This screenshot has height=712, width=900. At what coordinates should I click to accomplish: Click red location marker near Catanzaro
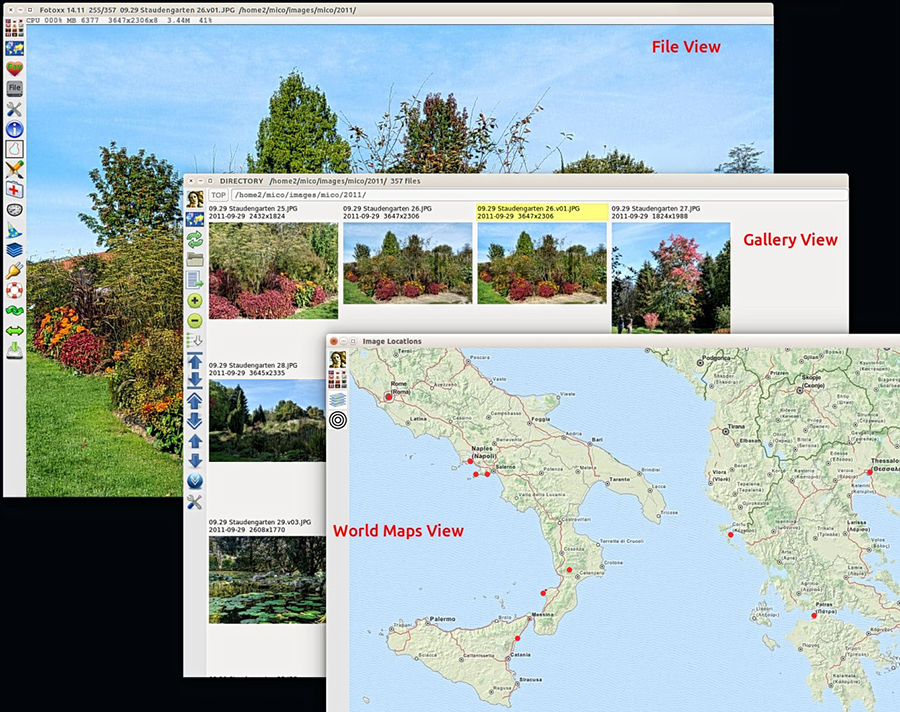tap(569, 570)
